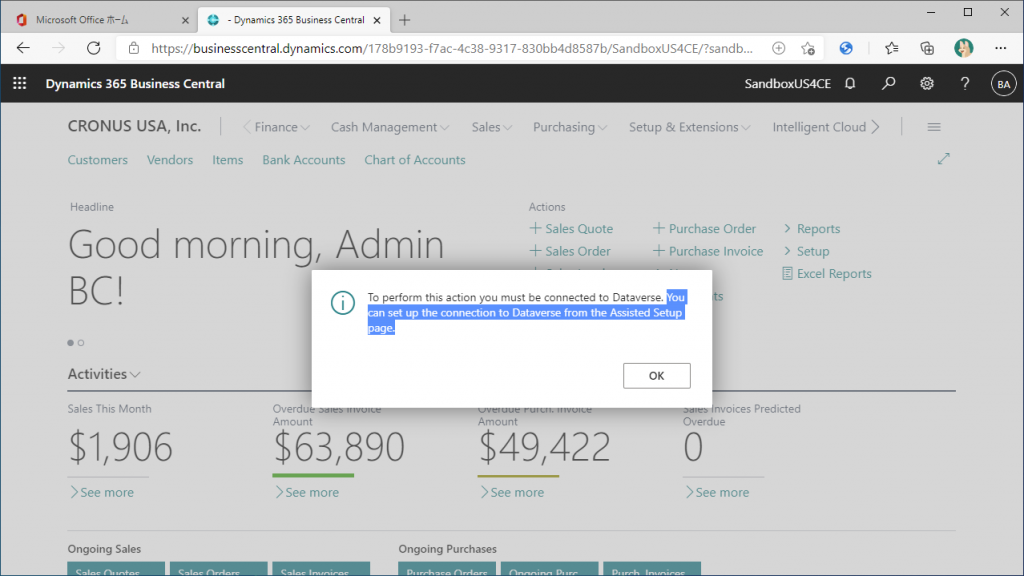The width and height of the screenshot is (1024, 576).
Task: Click the CRONUS USA, Inc. company name
Action: [x=135, y=126]
